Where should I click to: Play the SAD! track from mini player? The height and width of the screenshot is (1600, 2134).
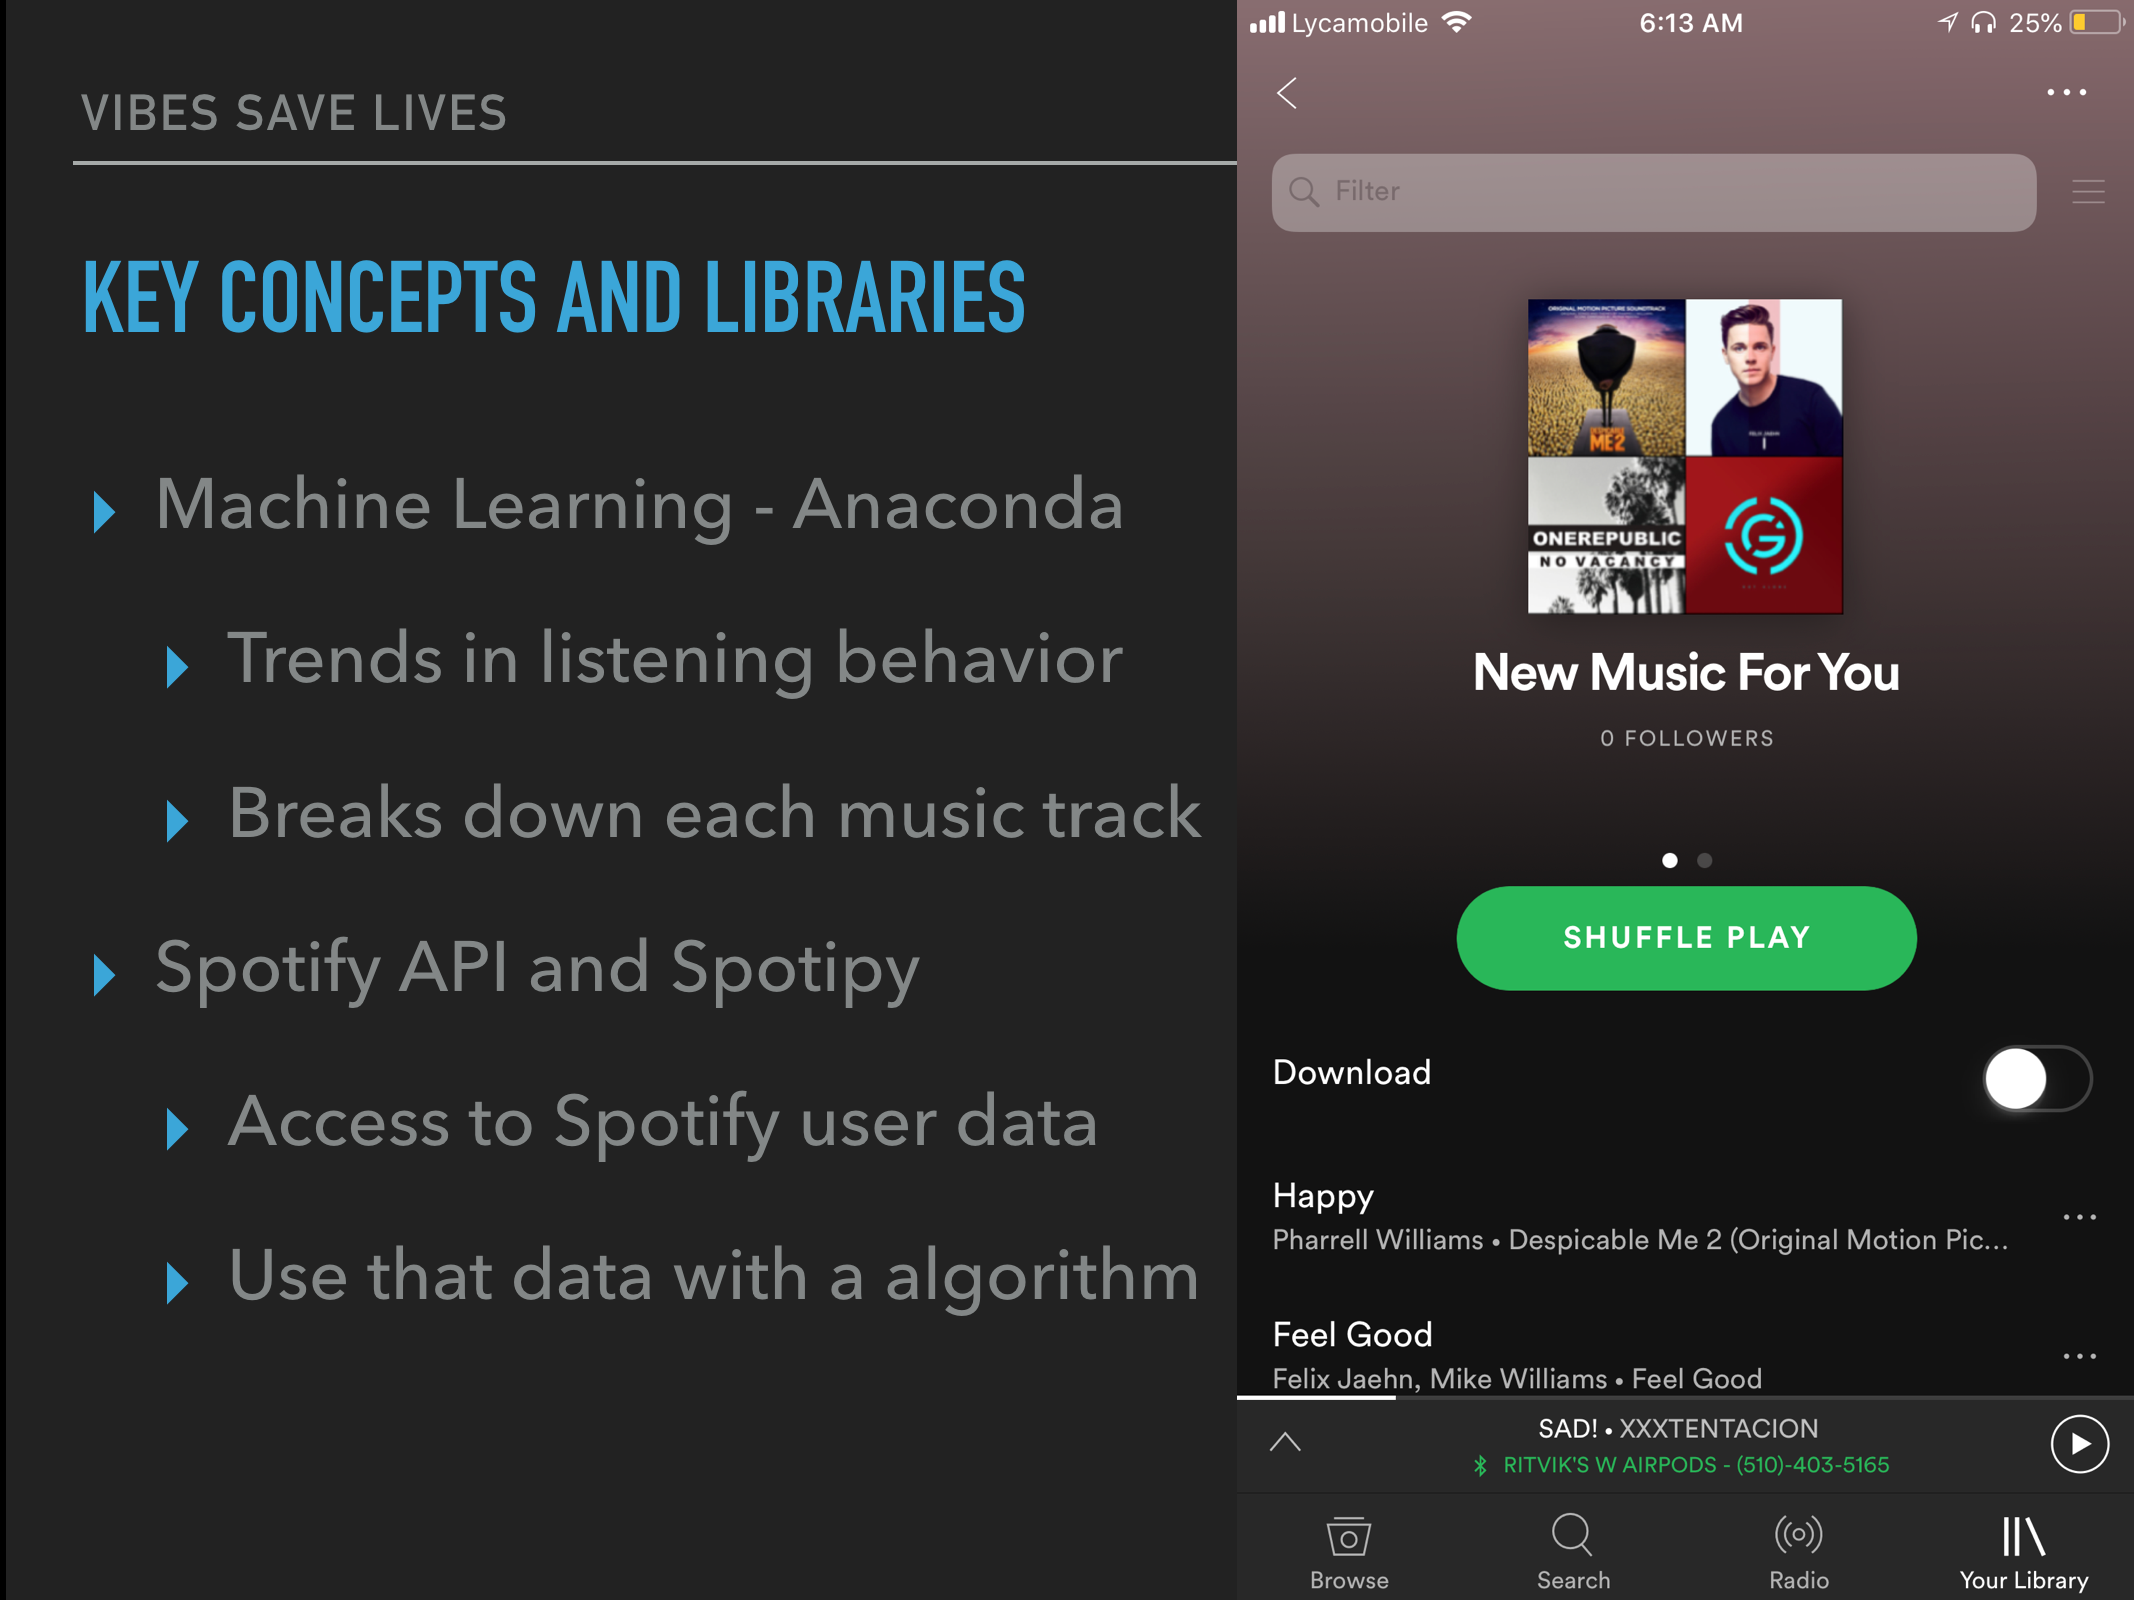2079,1444
